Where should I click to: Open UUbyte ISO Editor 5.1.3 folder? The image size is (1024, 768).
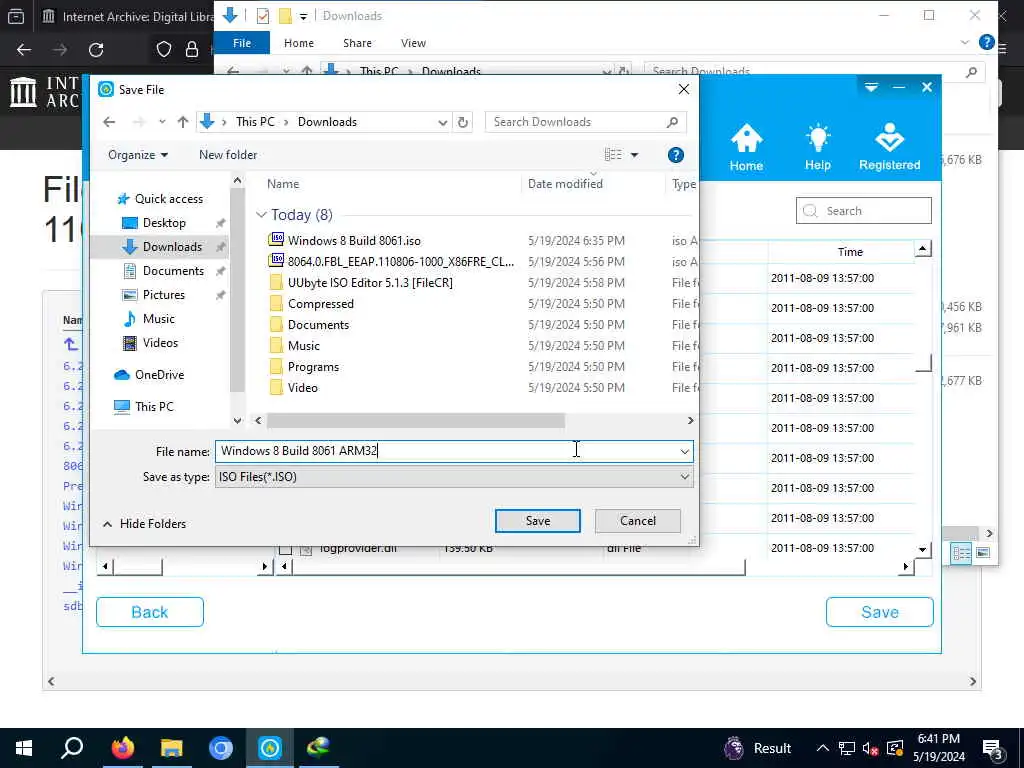(370, 282)
